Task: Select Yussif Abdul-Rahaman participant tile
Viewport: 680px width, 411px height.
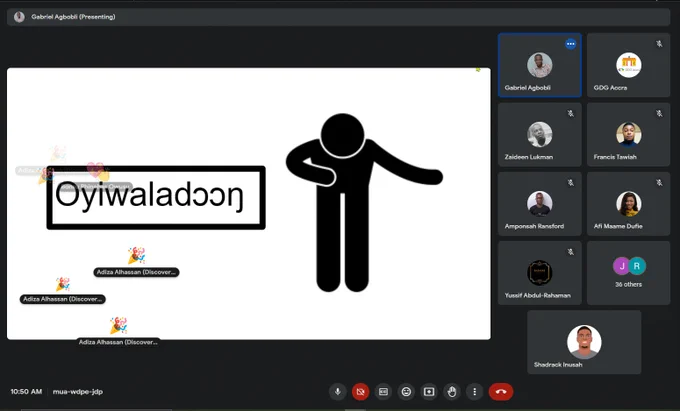Action: point(539,273)
